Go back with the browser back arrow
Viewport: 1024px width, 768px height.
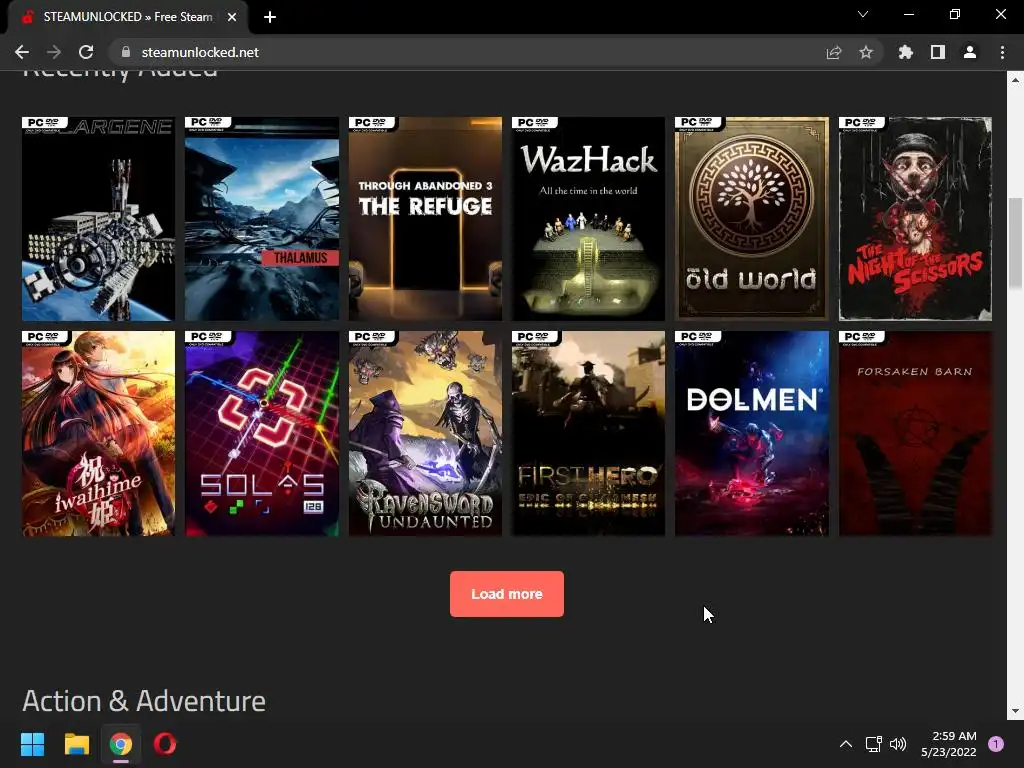22,52
